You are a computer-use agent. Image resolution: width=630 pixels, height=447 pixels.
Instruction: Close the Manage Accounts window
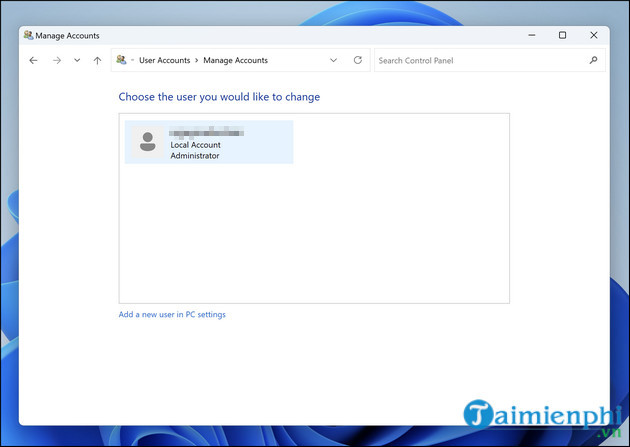(593, 35)
